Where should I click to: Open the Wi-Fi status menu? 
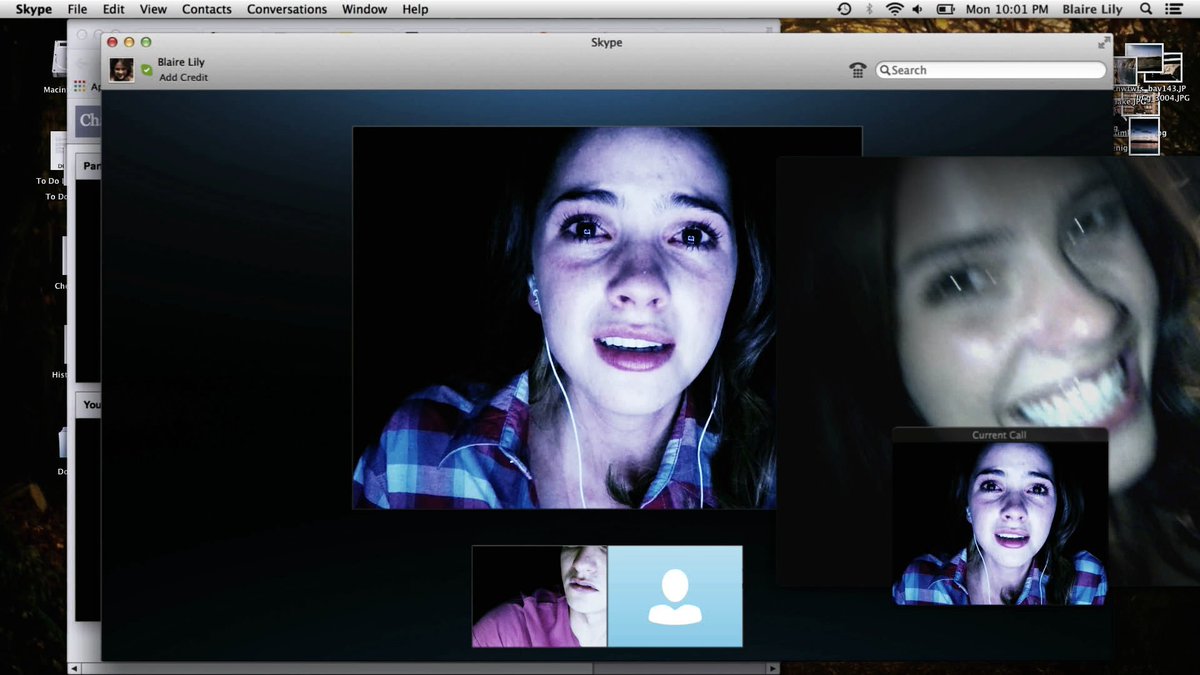pos(894,9)
